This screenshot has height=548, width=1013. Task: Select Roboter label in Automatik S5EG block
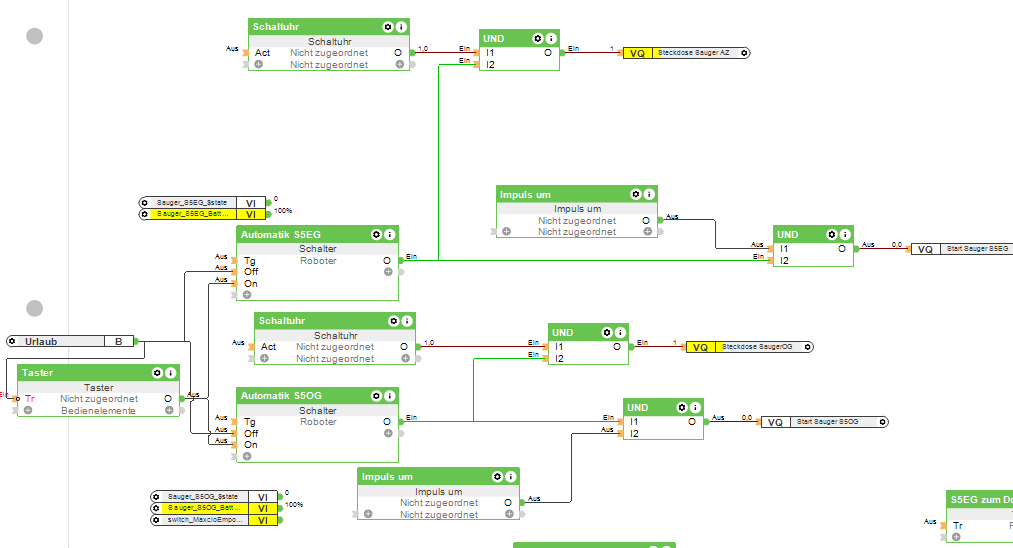click(x=318, y=260)
